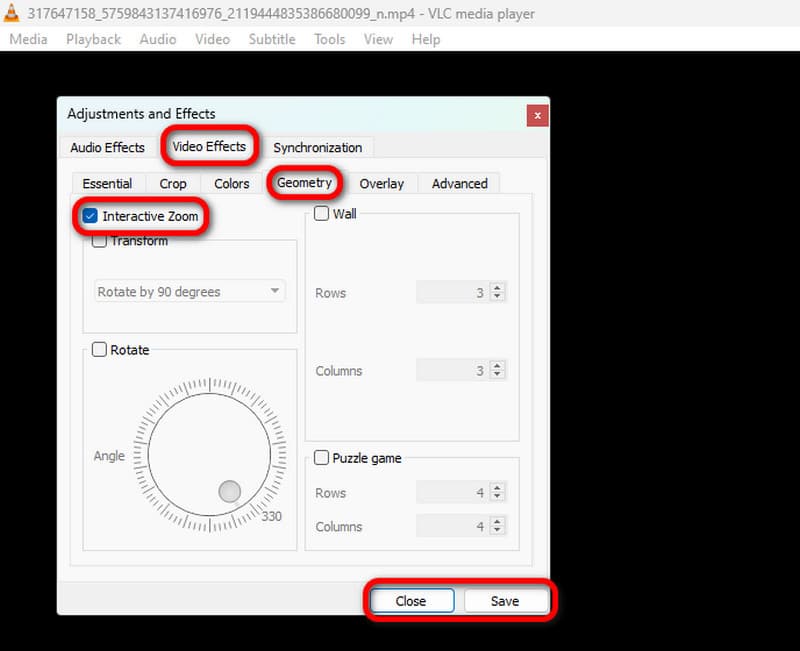Increase Wall Rows with up arrow

498,288
